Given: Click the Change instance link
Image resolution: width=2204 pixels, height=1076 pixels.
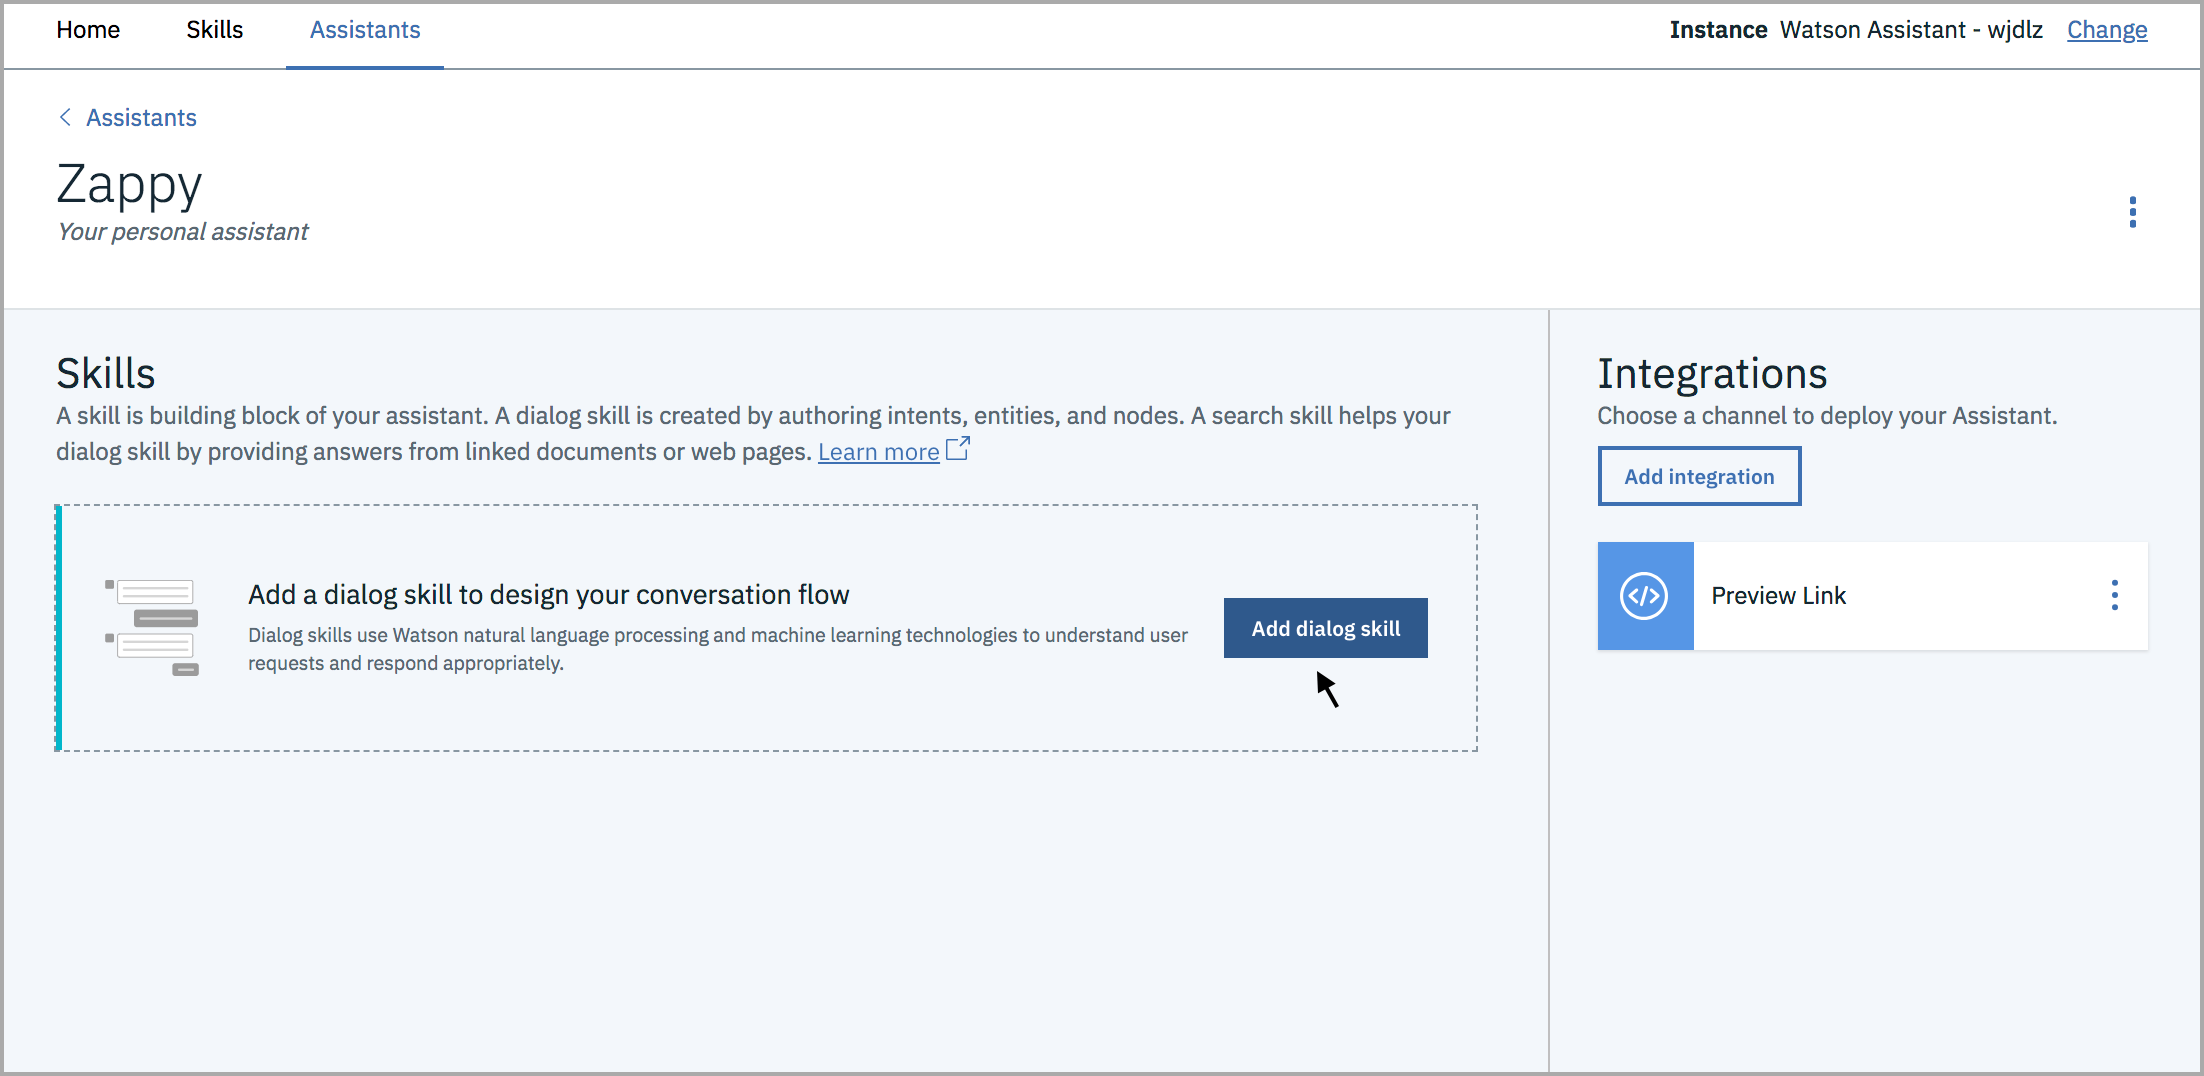Looking at the screenshot, I should pos(2106,30).
